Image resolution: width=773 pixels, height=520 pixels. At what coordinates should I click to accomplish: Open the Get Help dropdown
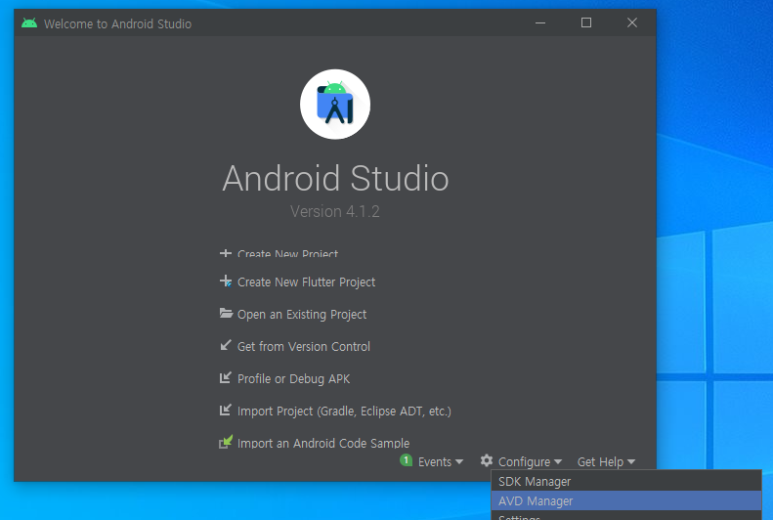pos(606,462)
